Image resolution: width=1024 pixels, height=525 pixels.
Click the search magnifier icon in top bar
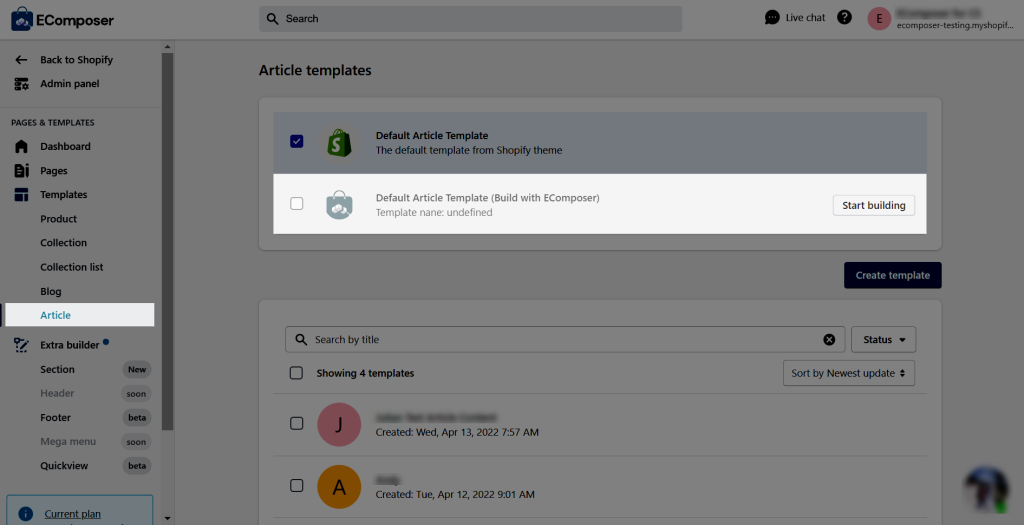[x=273, y=19]
